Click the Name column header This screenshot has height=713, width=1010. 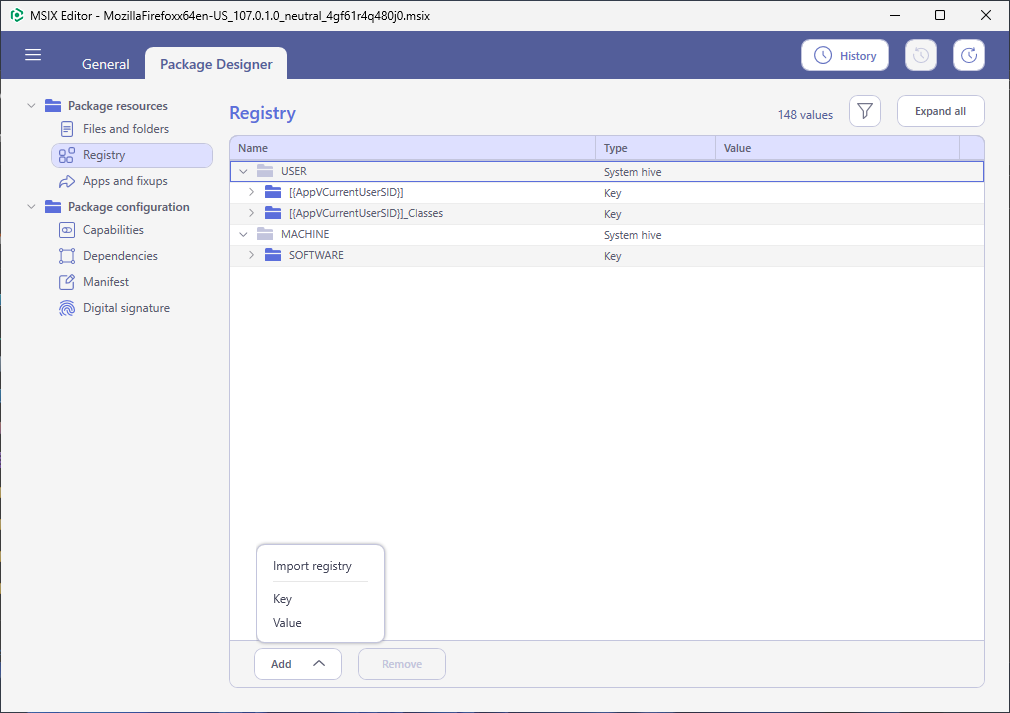coord(412,148)
